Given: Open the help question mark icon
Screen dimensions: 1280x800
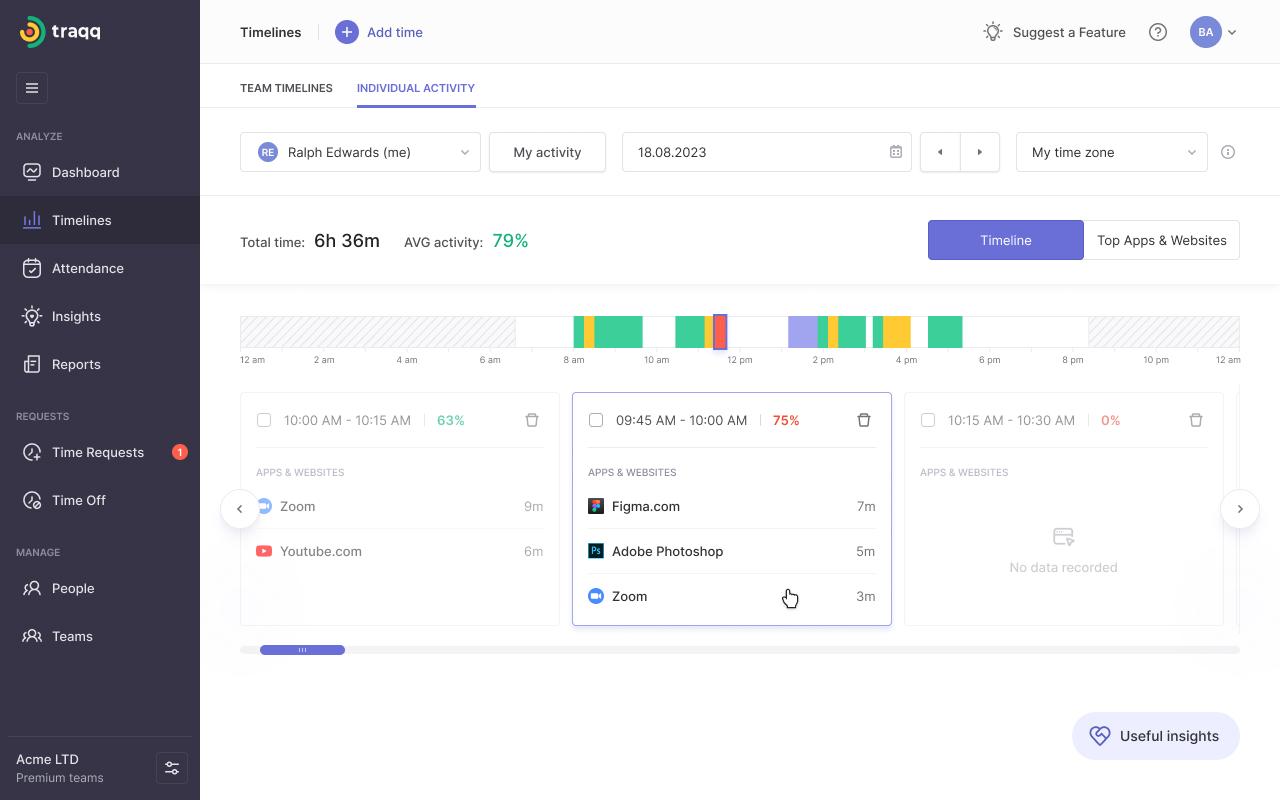Looking at the screenshot, I should tap(1158, 32).
